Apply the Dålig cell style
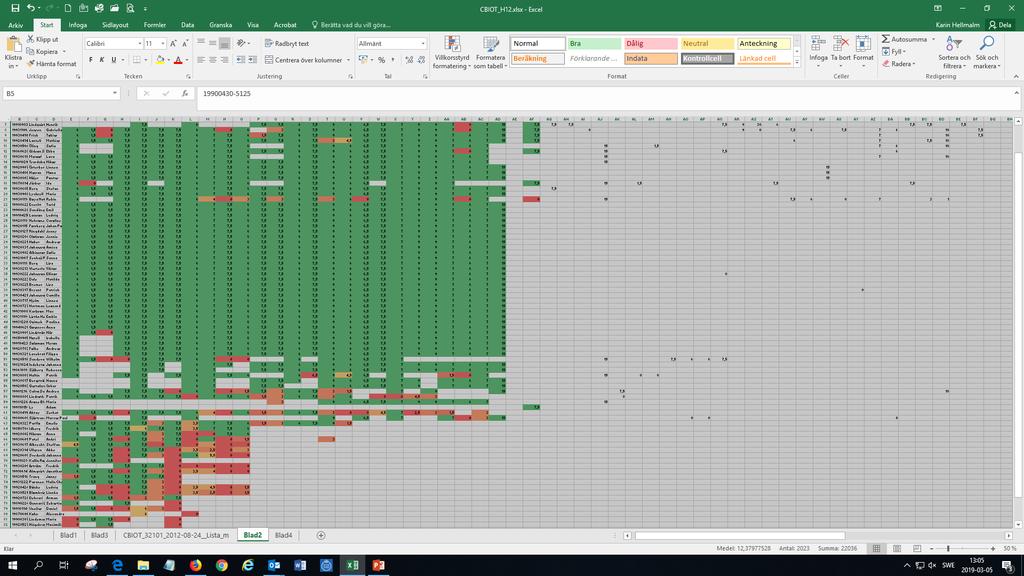The height and width of the screenshot is (576, 1024). 650,43
